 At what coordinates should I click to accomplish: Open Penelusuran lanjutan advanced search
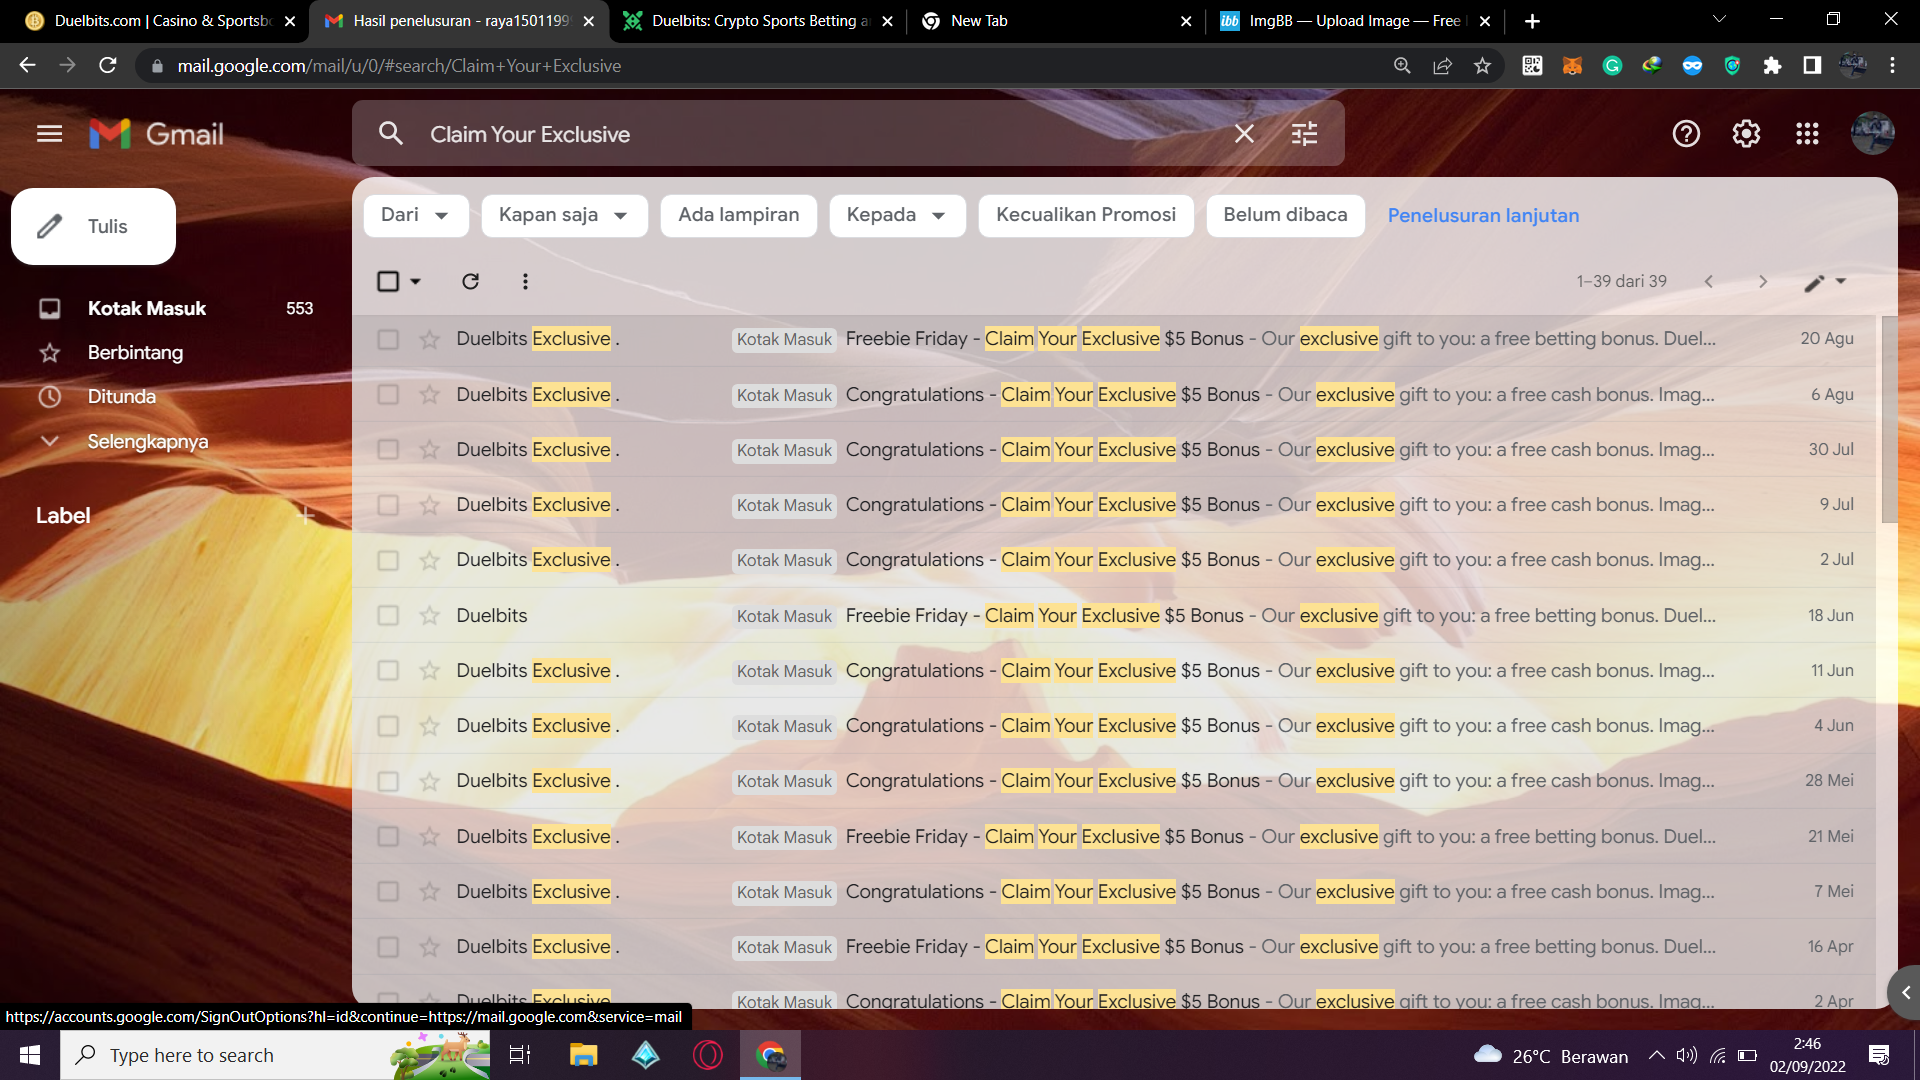tap(1483, 216)
